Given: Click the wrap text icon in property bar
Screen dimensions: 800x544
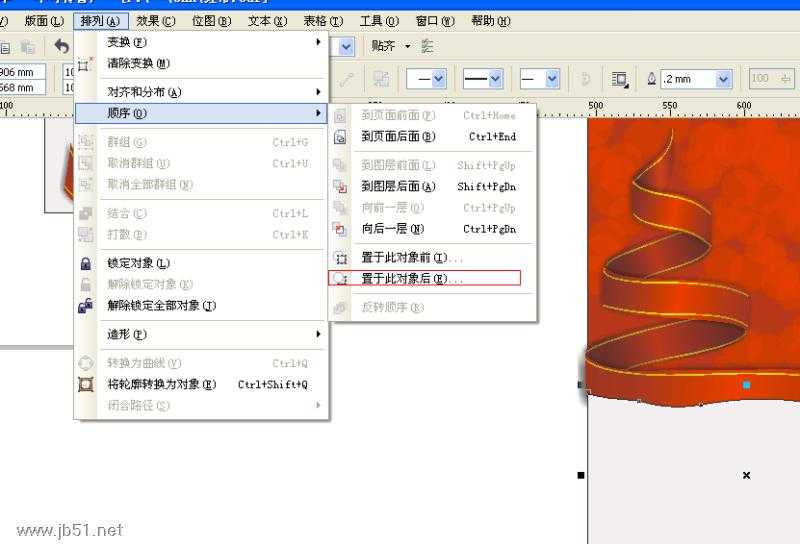Looking at the screenshot, I should [x=620, y=79].
